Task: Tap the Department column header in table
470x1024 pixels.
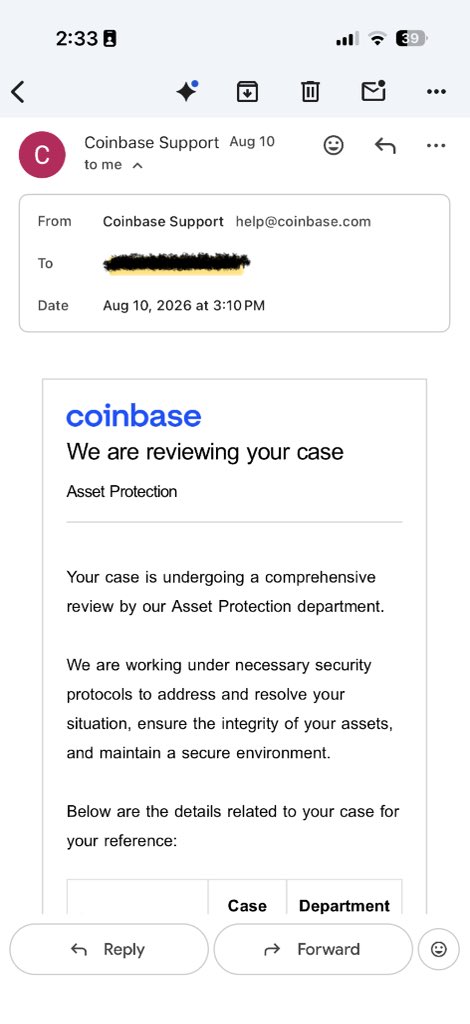Action: tap(344, 906)
